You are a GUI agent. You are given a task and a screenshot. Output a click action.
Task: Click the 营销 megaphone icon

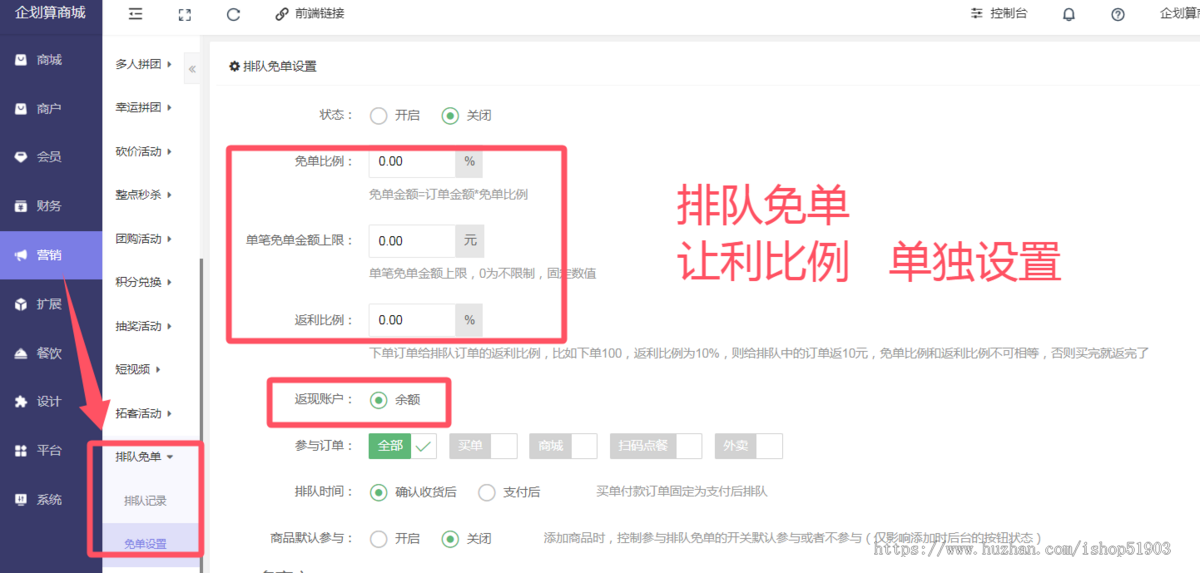pyautogui.click(x=21, y=255)
